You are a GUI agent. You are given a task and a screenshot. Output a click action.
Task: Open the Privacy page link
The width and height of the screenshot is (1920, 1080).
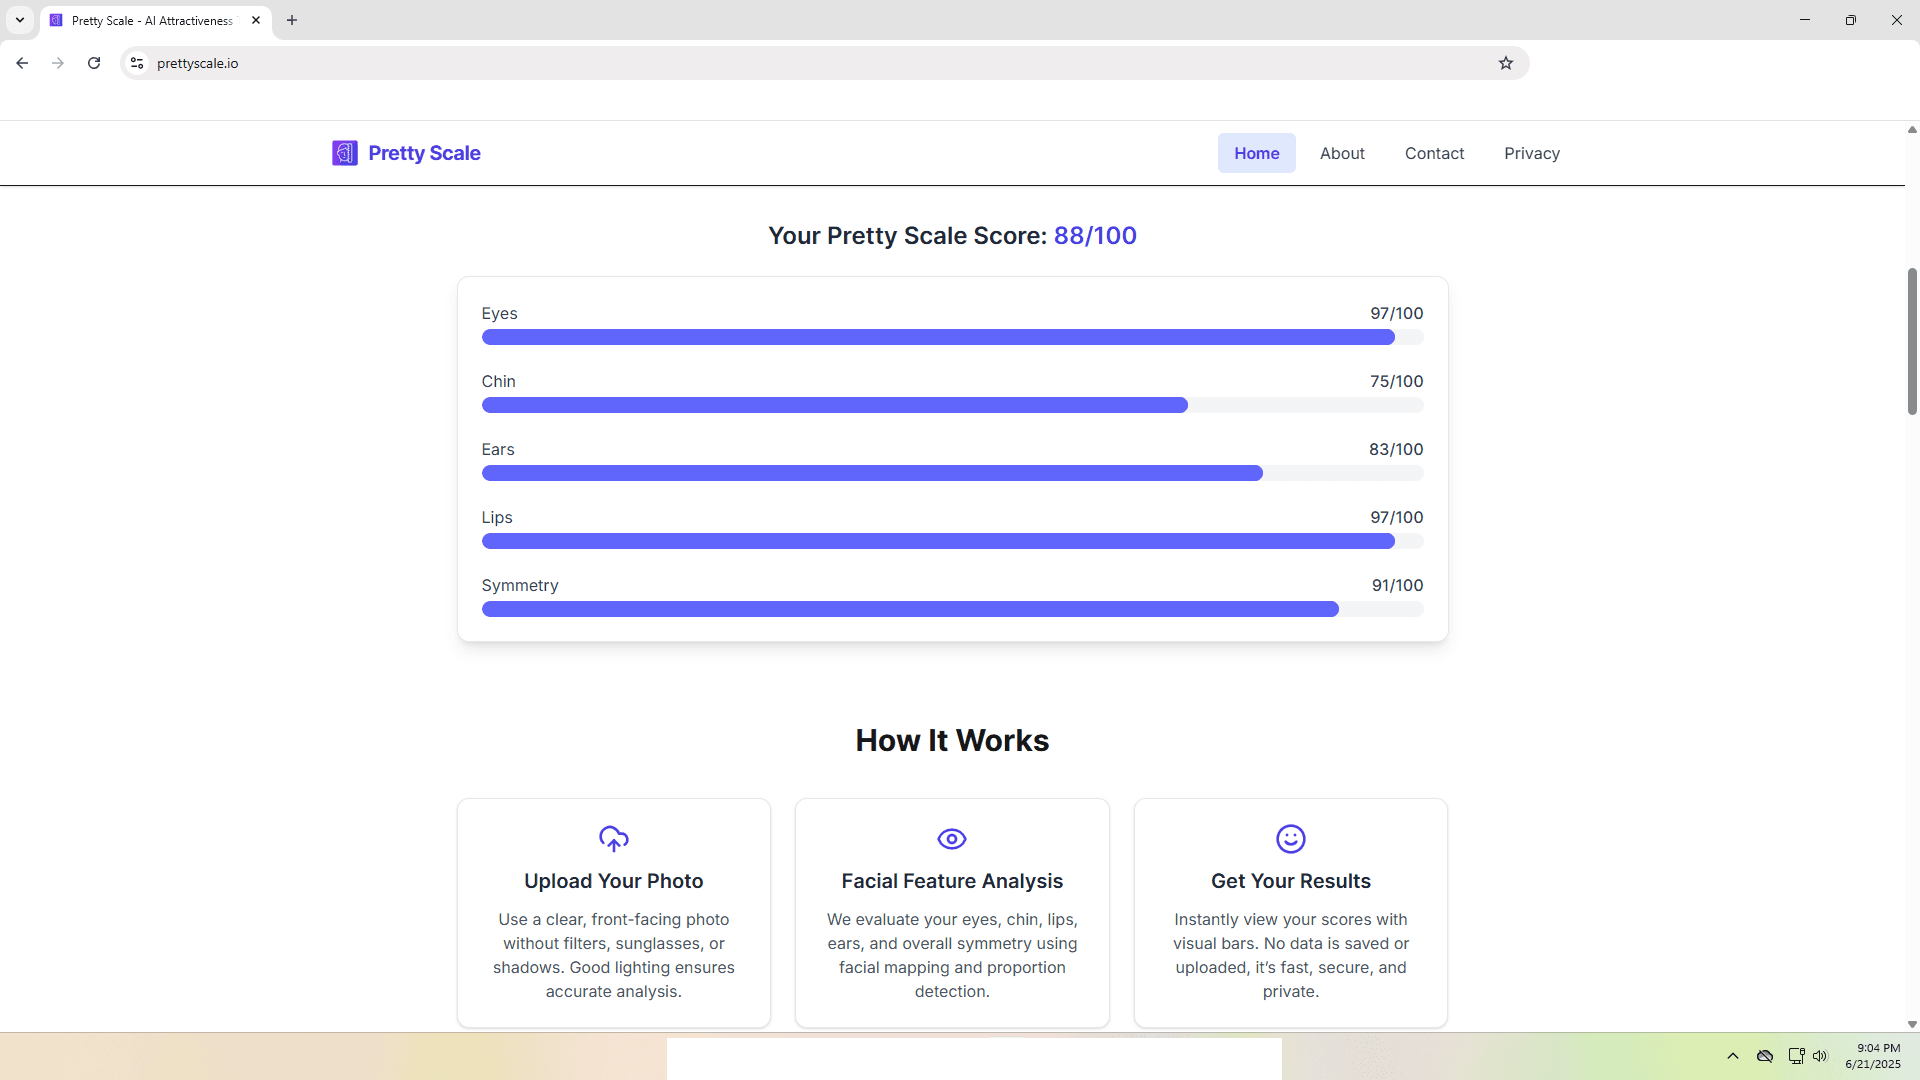point(1532,153)
